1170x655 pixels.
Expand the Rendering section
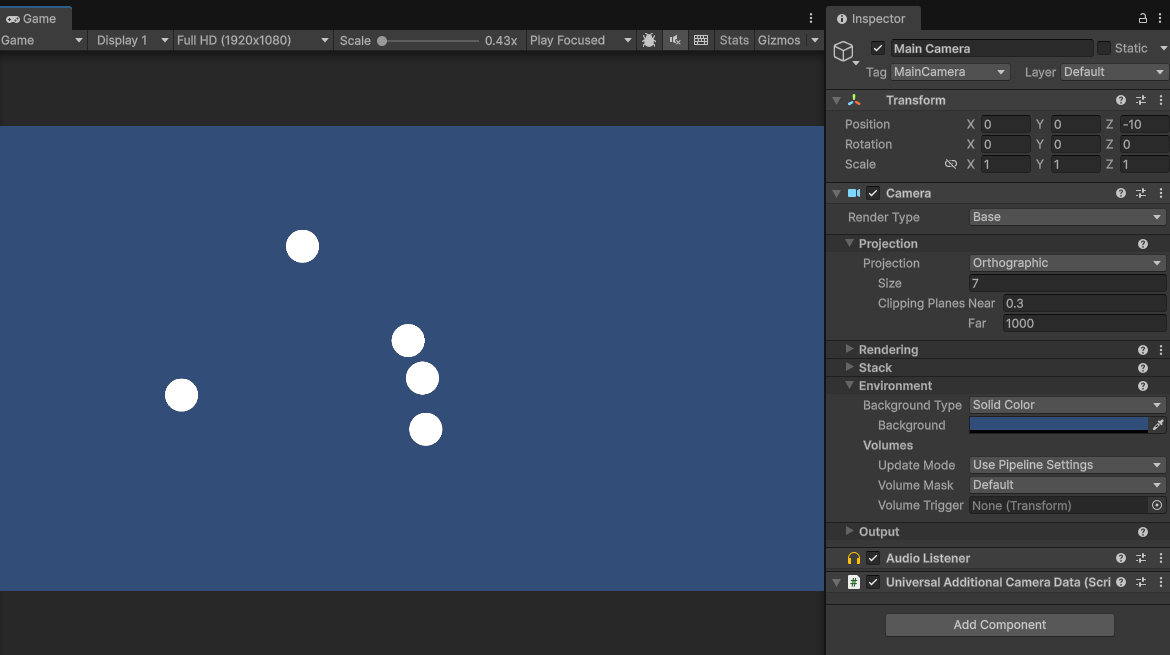coord(849,349)
